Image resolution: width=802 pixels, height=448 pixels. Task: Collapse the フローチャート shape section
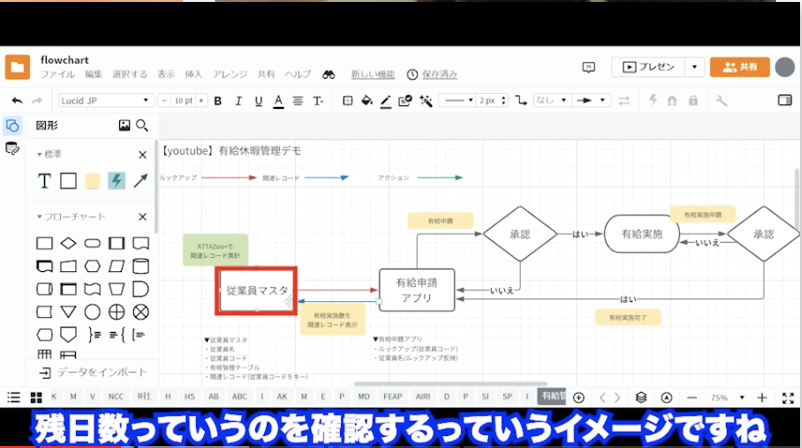click(x=41, y=217)
